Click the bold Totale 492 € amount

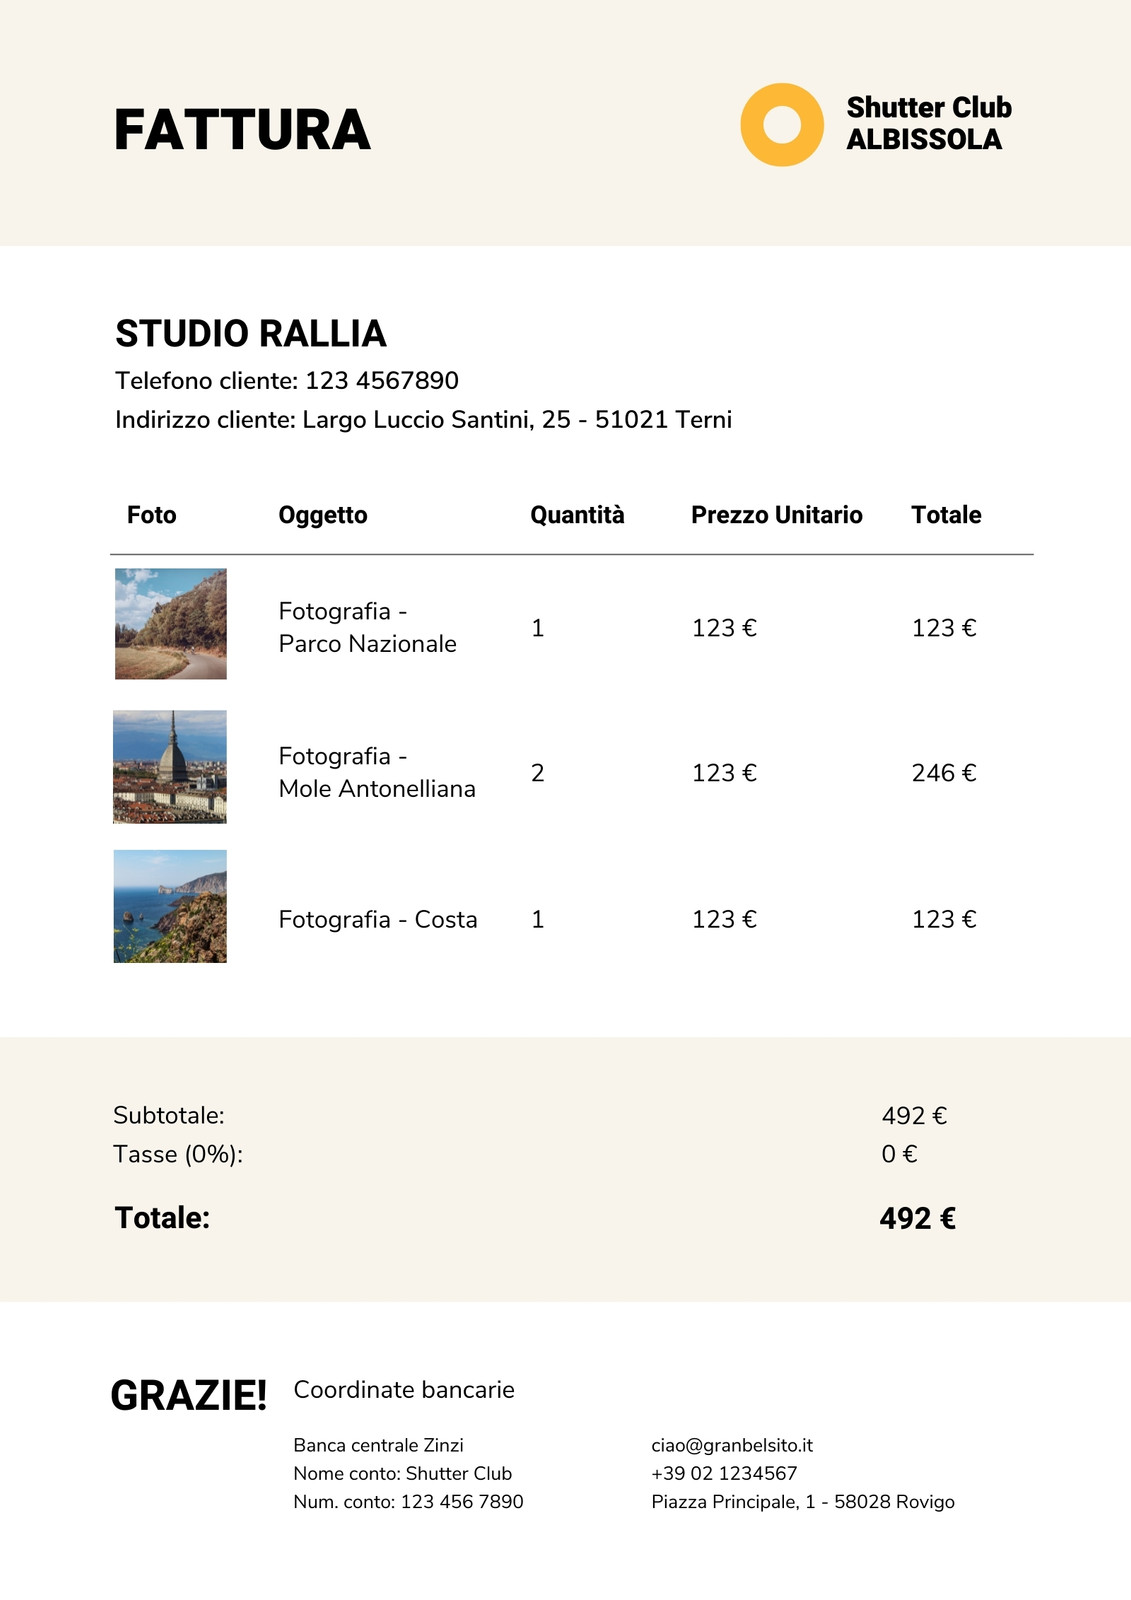[x=918, y=1218]
